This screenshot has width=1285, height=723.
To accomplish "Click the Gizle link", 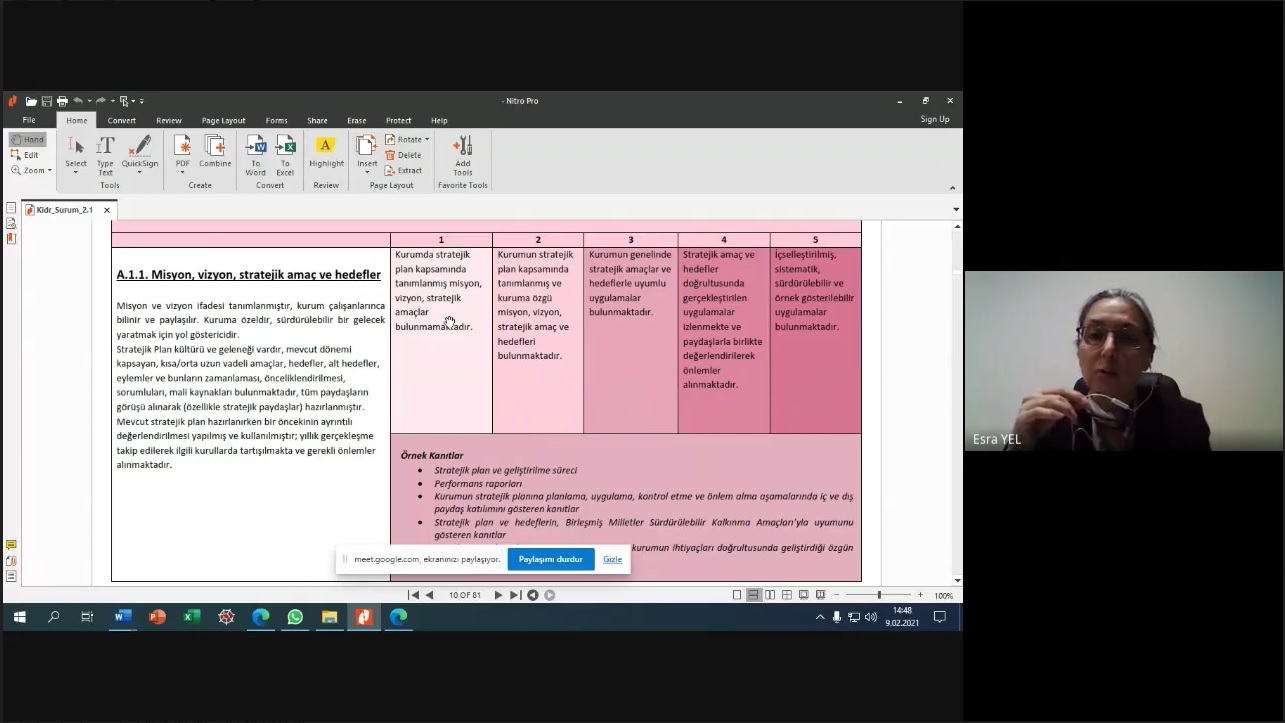I will 612,559.
